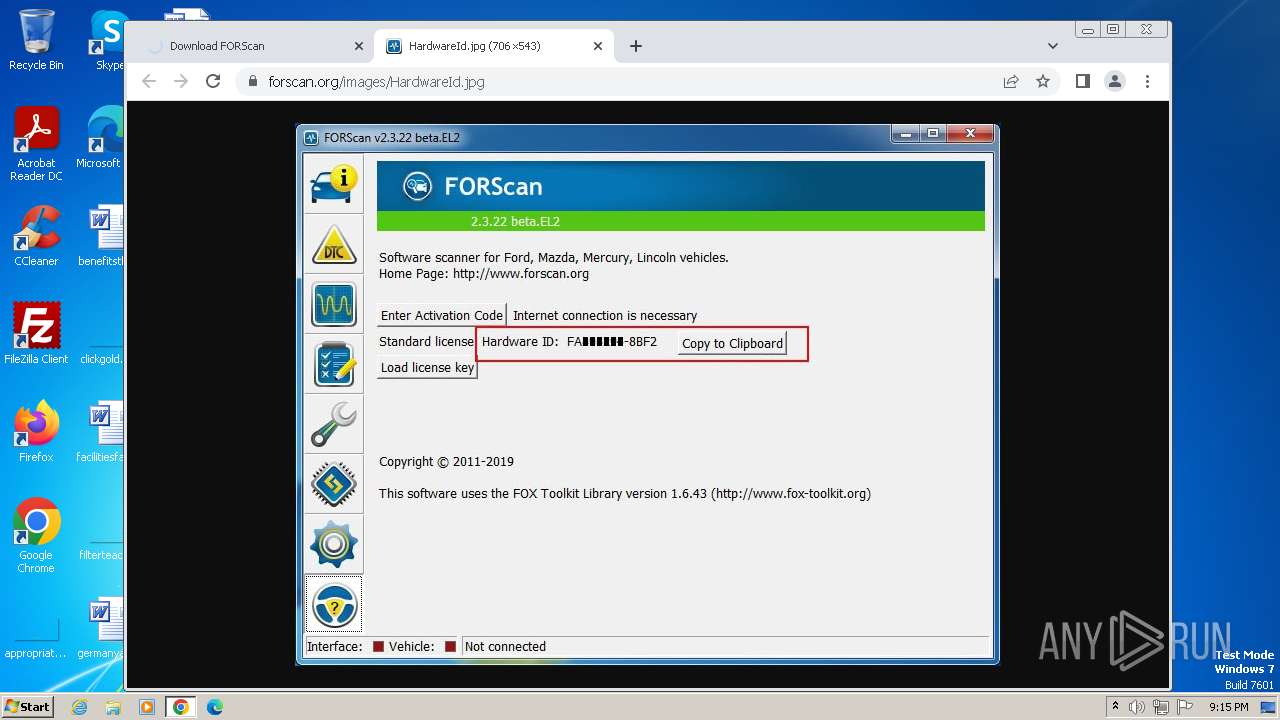Open the germany Word document on desktop

[x=101, y=627]
